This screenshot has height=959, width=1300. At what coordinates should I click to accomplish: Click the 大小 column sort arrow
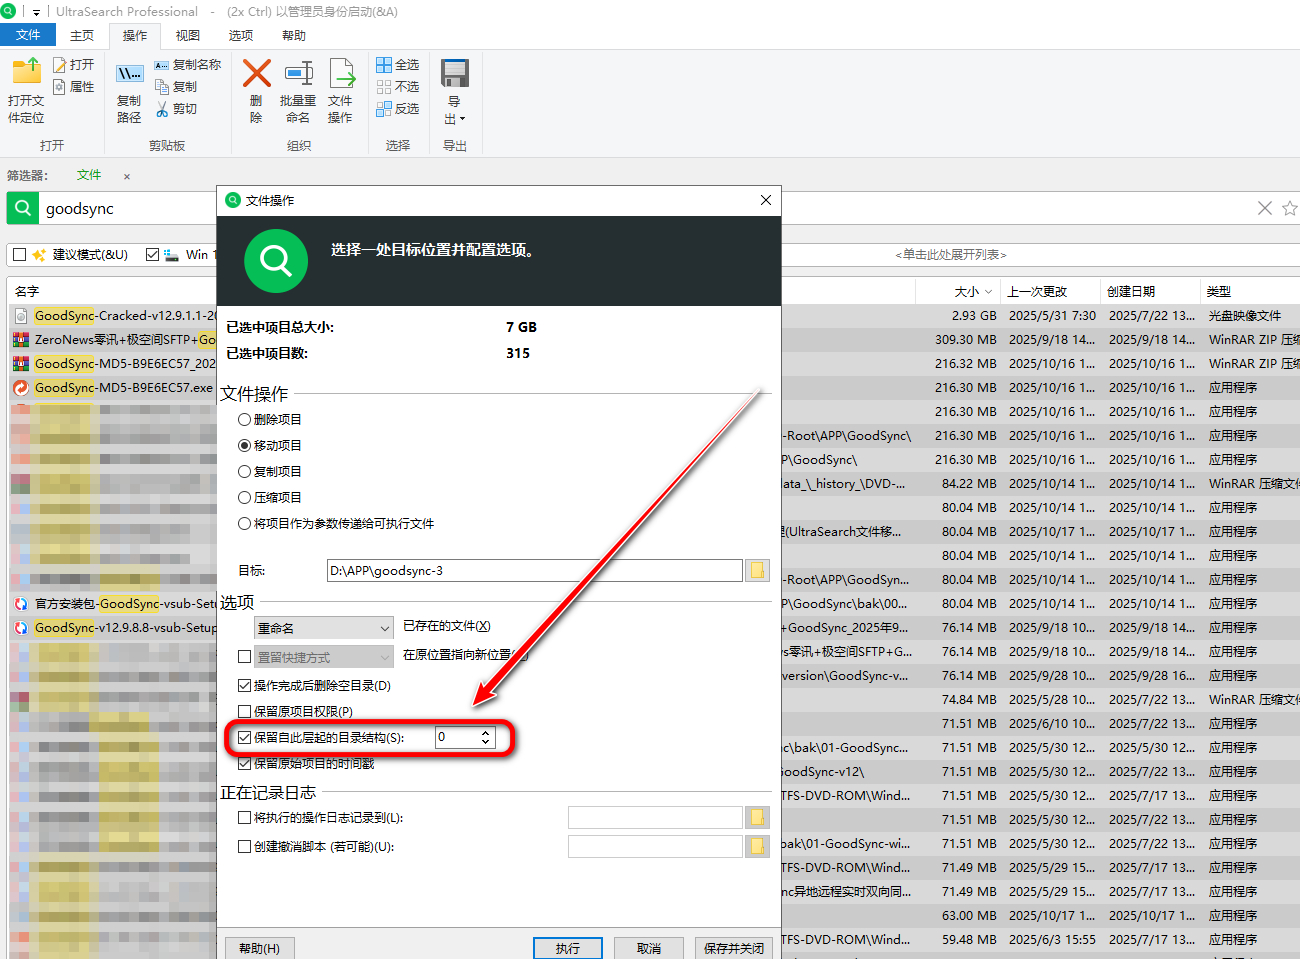(x=989, y=292)
